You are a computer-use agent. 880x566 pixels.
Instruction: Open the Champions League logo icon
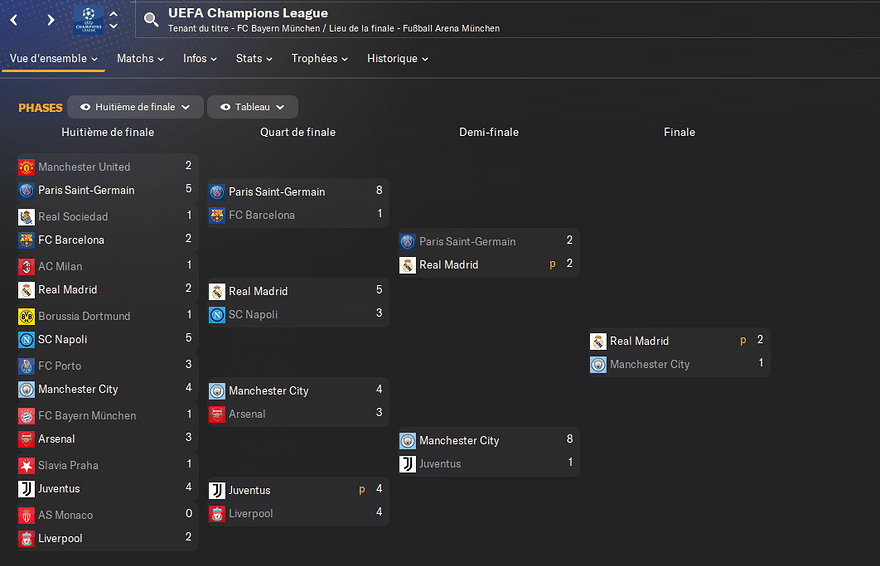(x=89, y=20)
